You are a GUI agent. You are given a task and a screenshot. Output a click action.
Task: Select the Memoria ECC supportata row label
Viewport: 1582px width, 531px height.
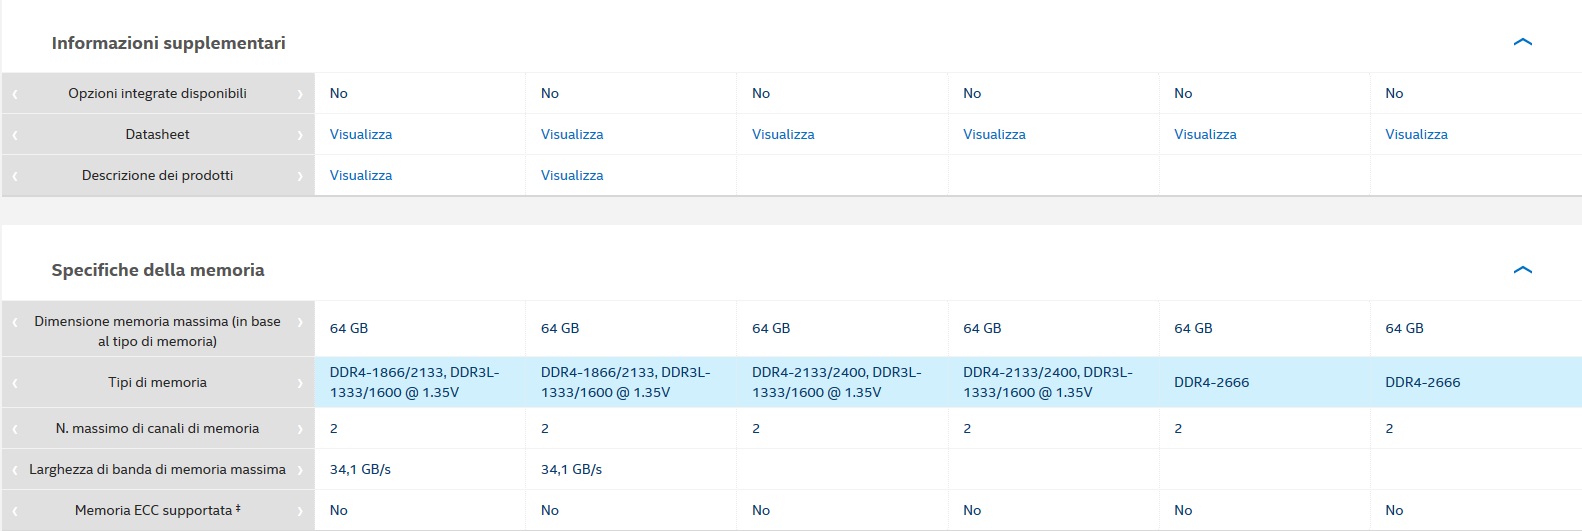pyautogui.click(x=157, y=510)
